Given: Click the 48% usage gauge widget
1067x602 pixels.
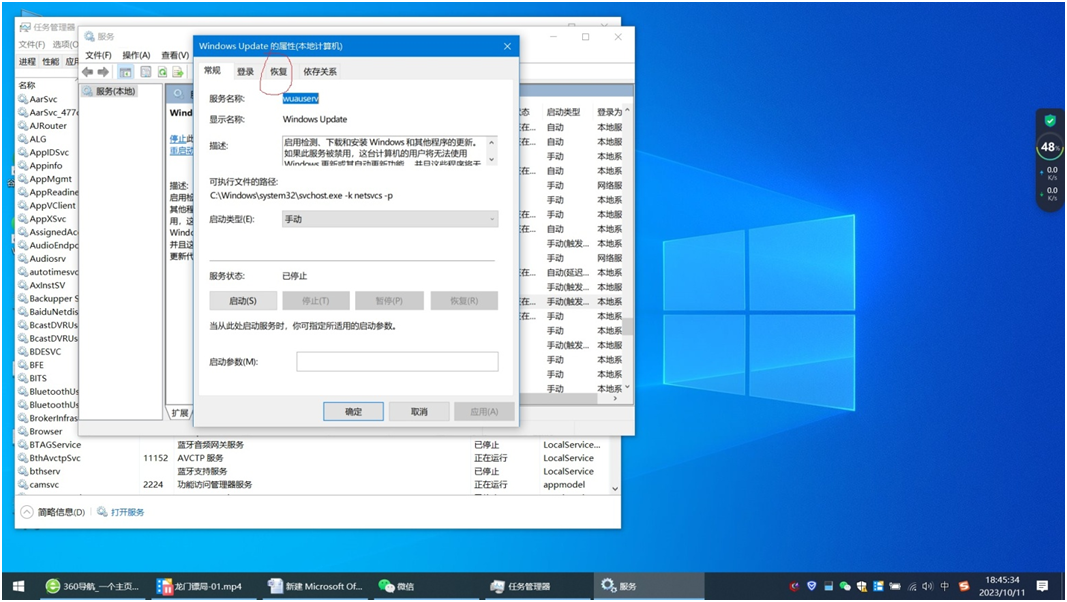Looking at the screenshot, I should [1049, 147].
